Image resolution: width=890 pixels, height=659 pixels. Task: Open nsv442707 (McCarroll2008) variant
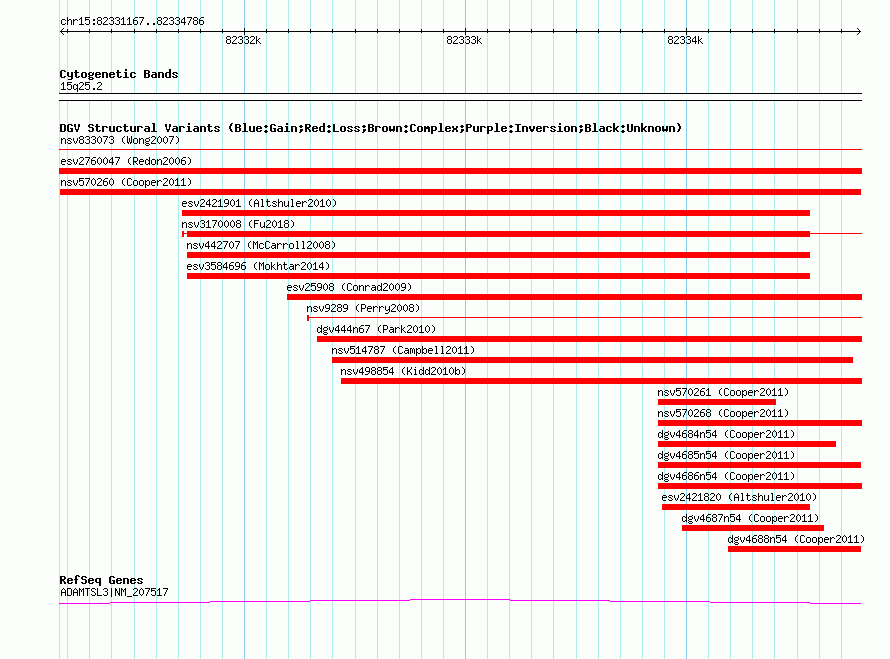point(261,245)
